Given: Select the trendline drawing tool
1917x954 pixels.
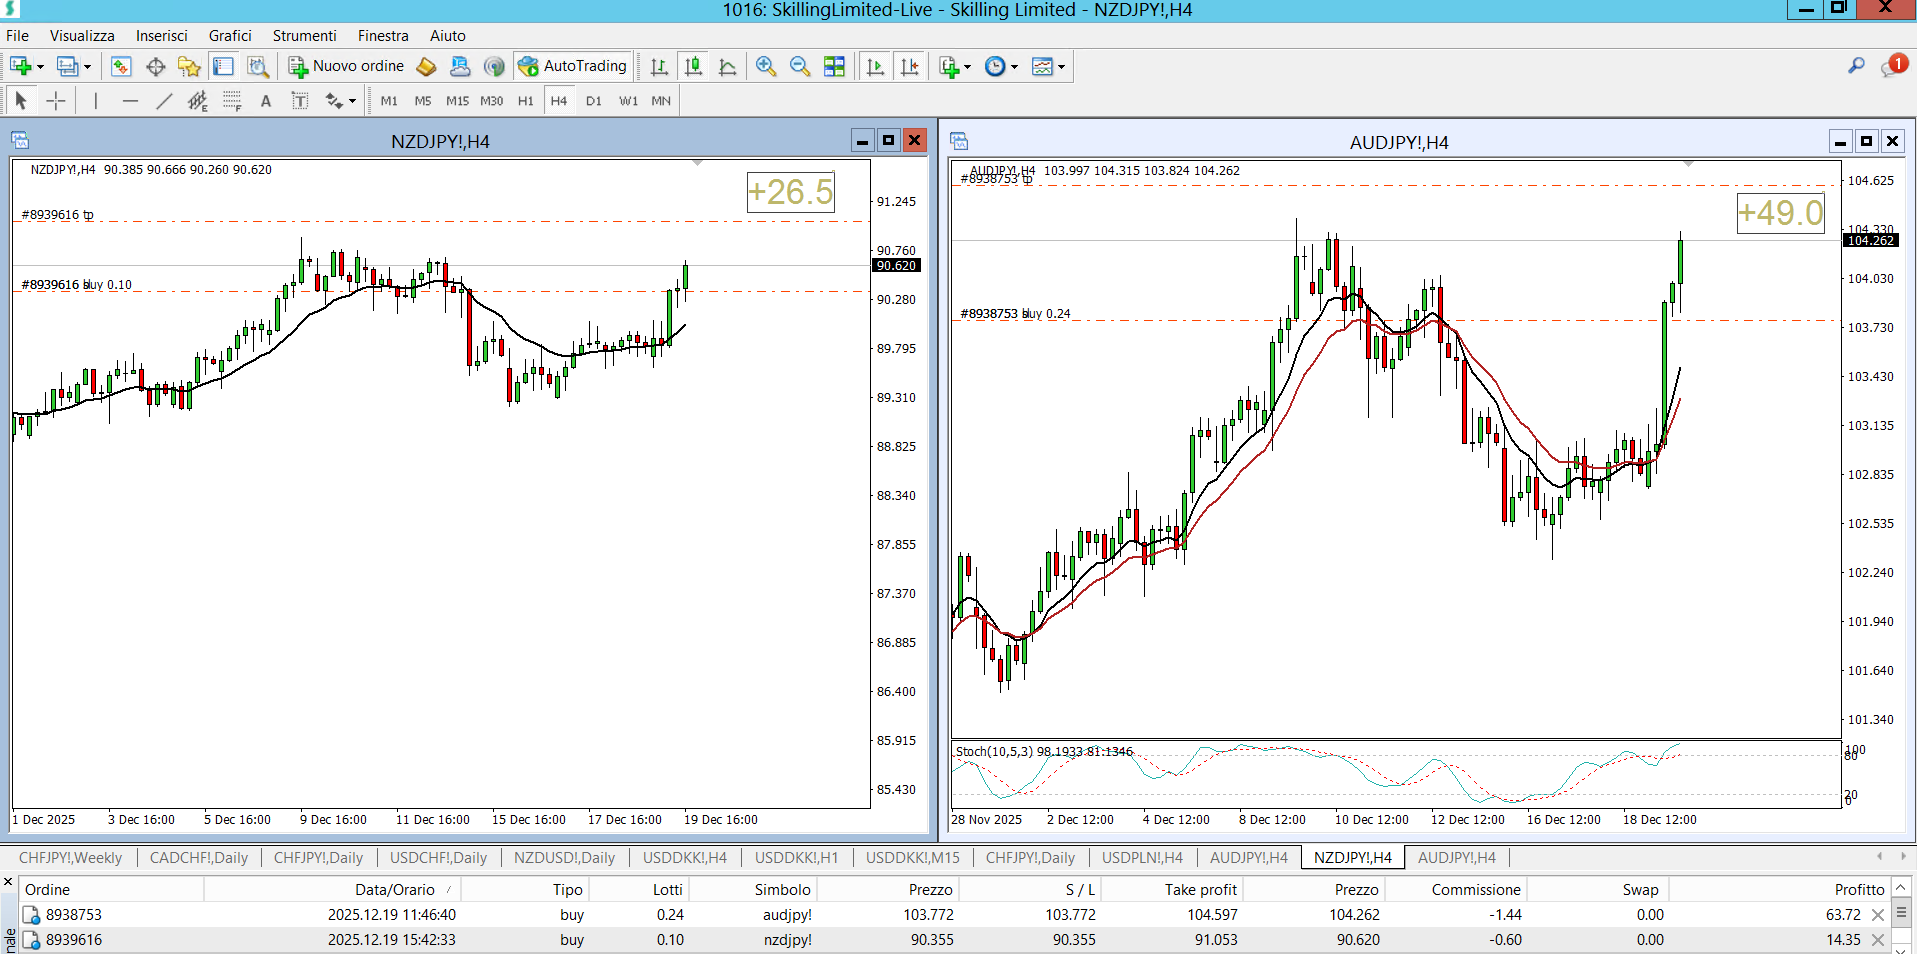Looking at the screenshot, I should click(164, 101).
